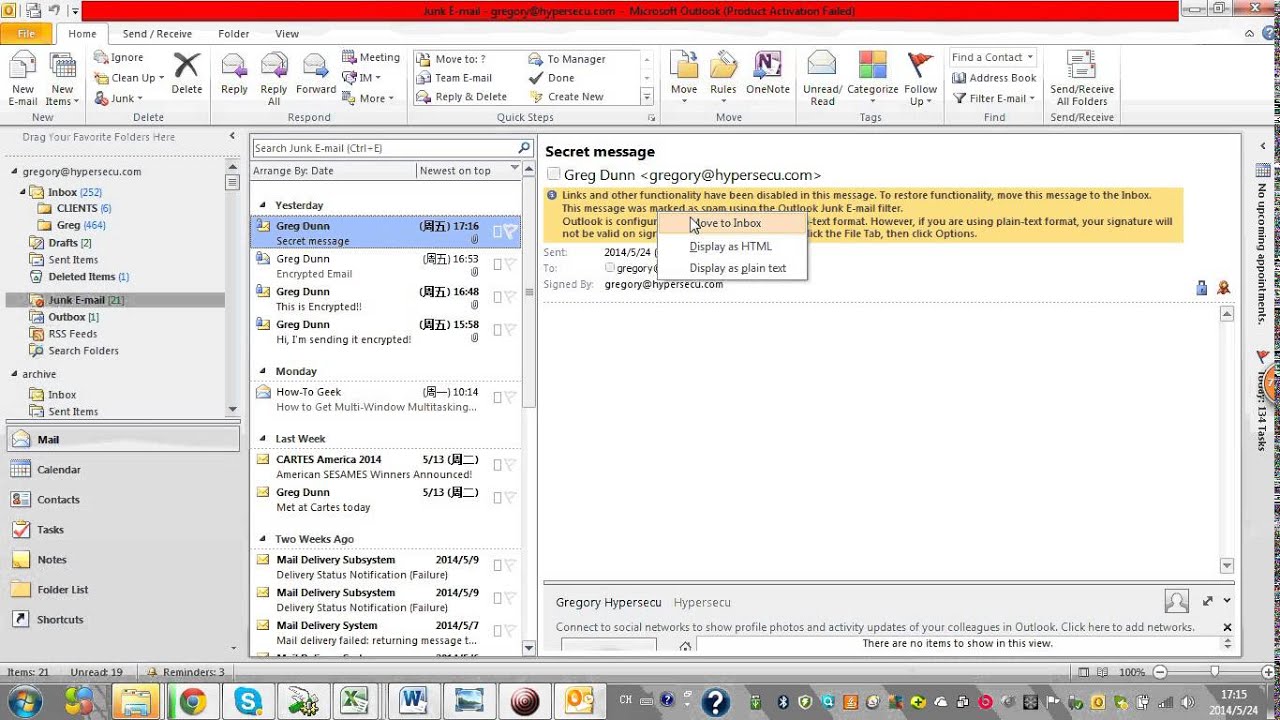Toggle category box on CARTES America email
The image size is (1280, 720).
tap(497, 465)
